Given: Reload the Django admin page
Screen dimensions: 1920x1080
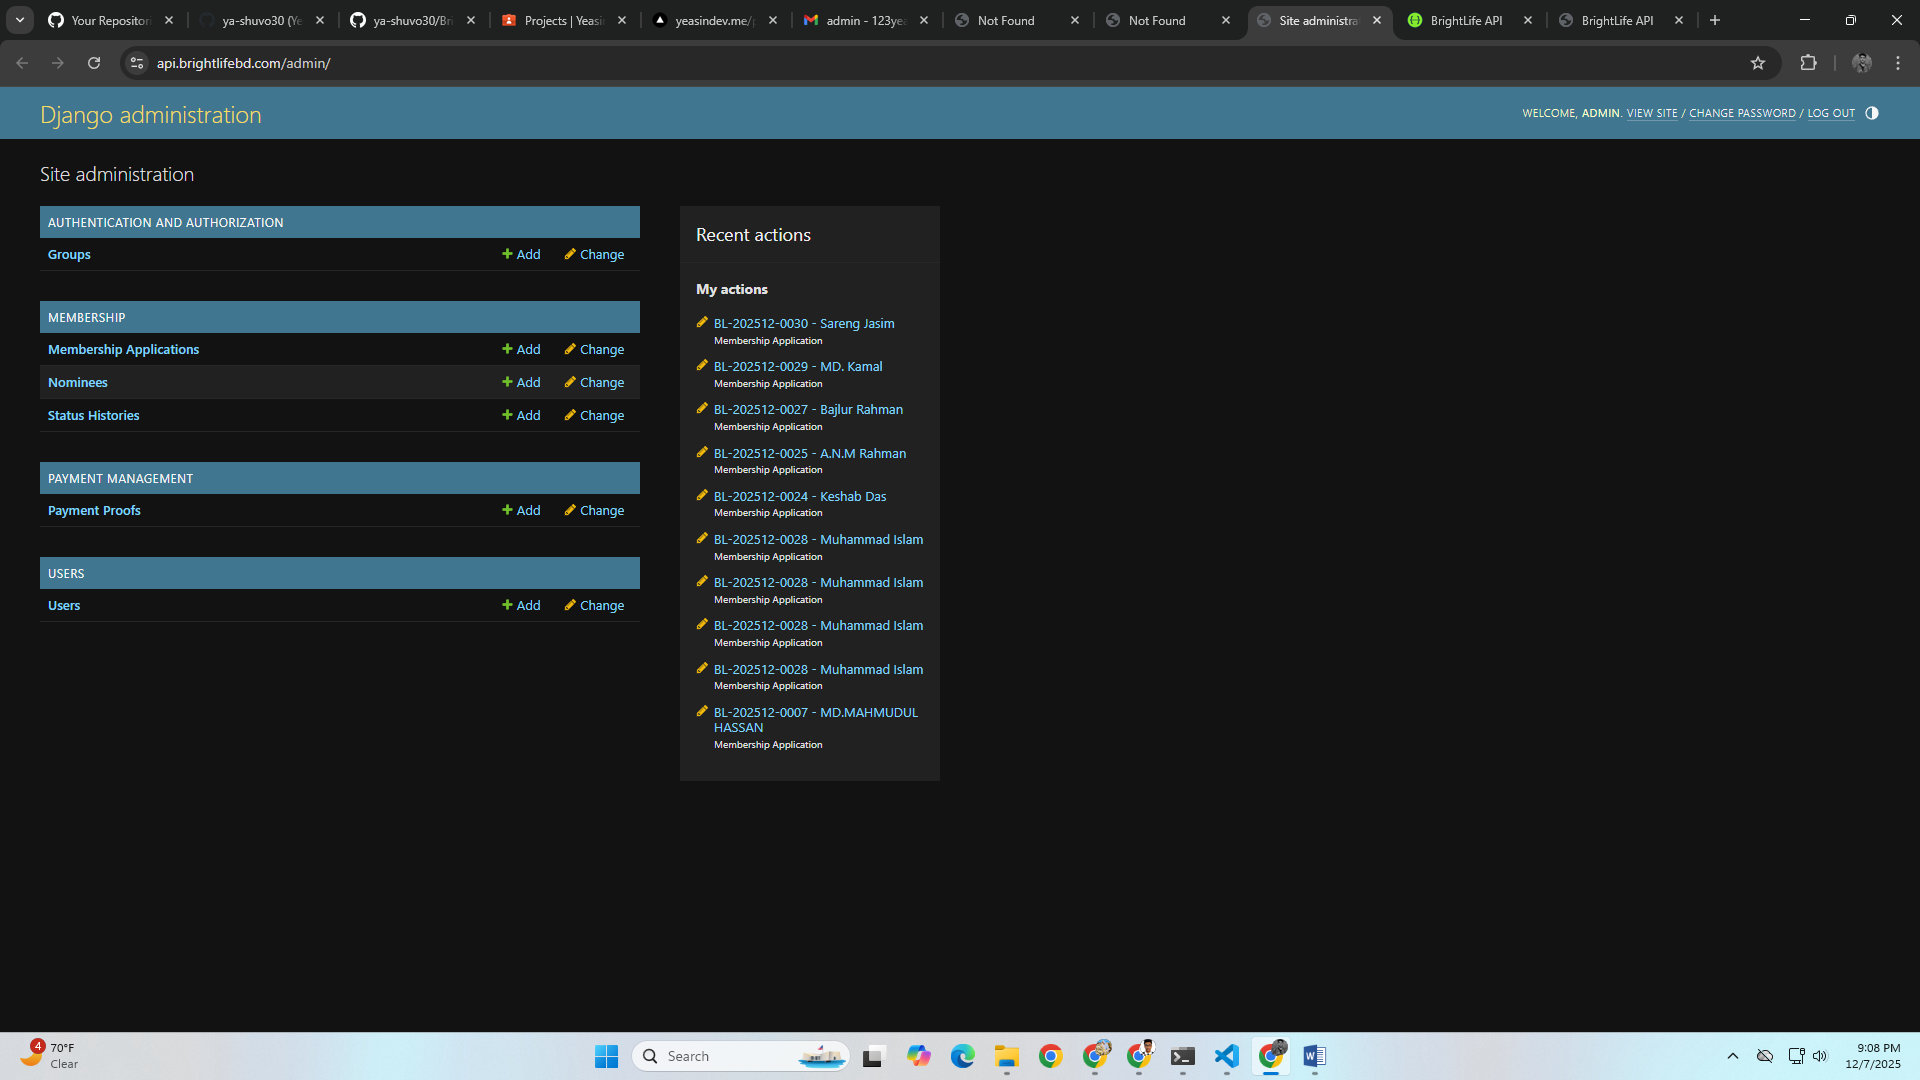Looking at the screenshot, I should 93,62.
